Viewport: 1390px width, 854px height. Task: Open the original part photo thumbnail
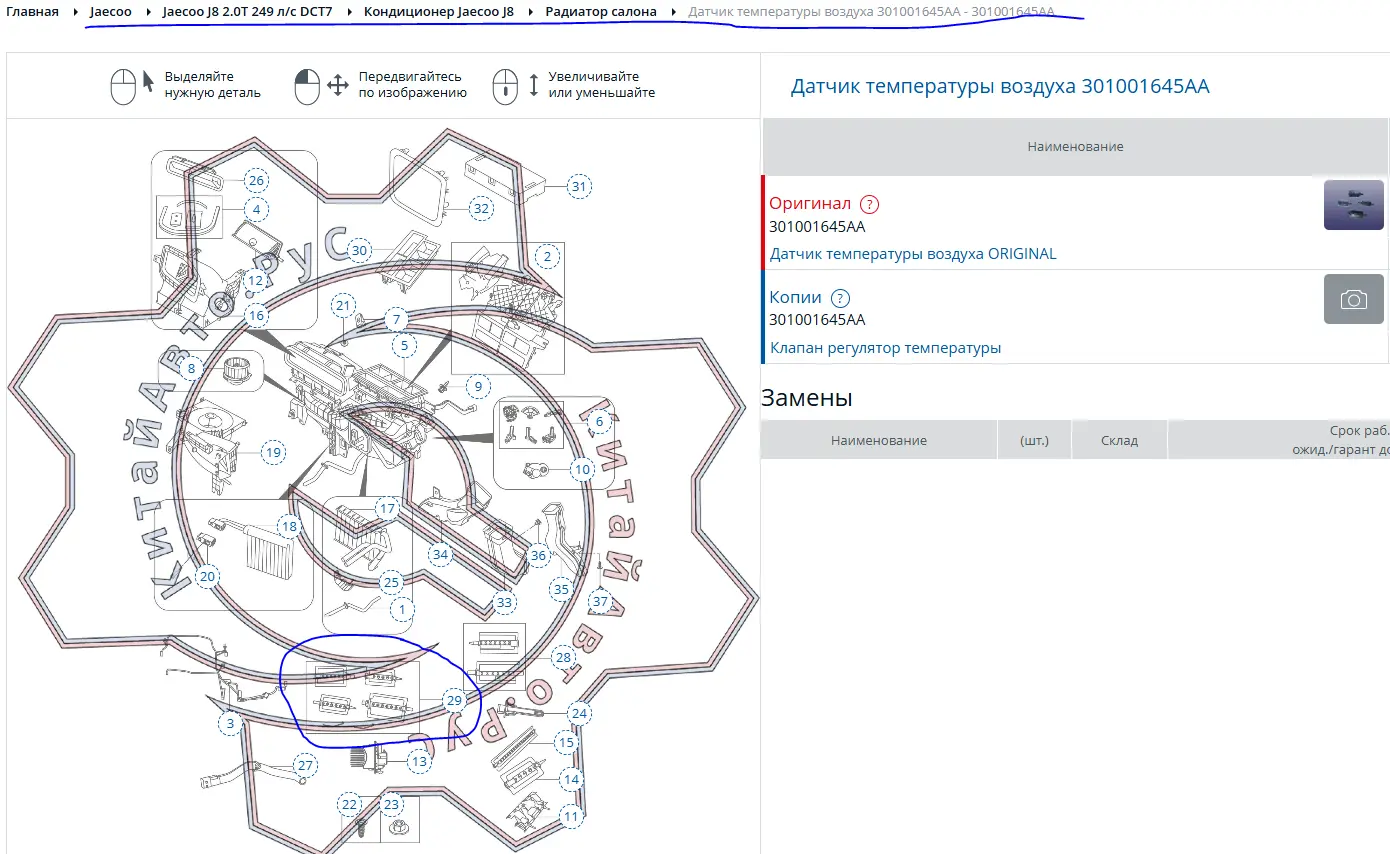(x=1354, y=205)
